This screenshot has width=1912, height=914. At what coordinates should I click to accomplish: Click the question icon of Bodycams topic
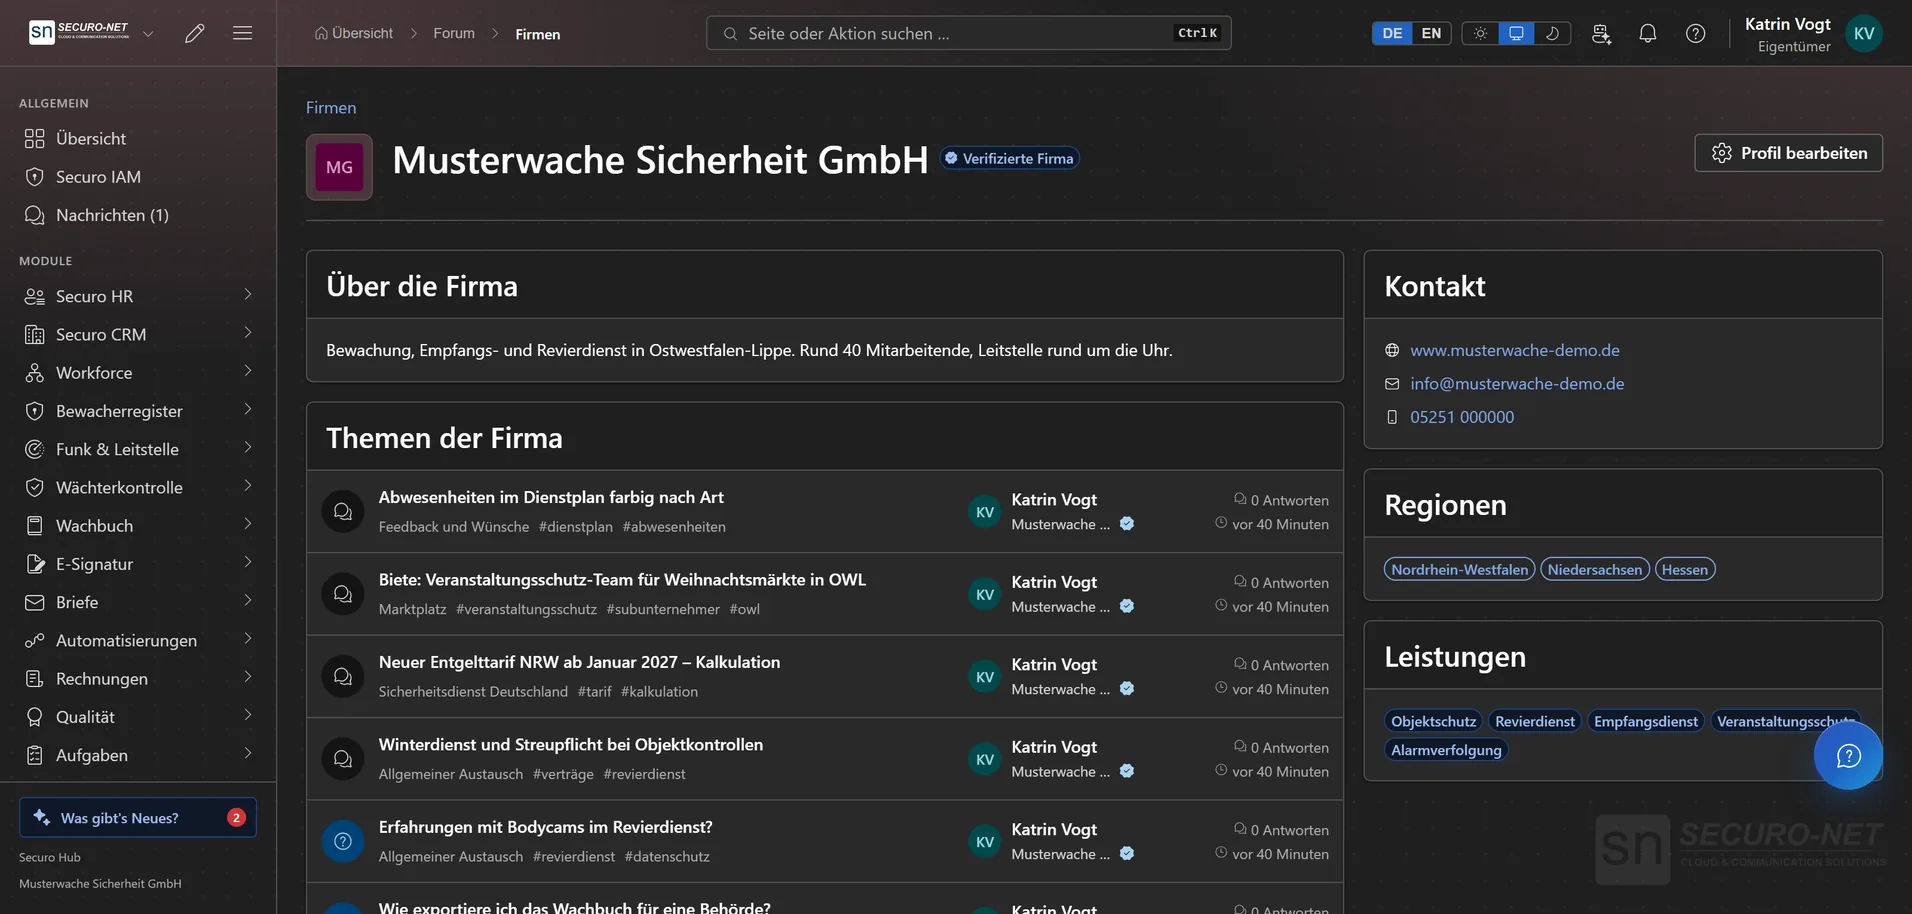[343, 841]
